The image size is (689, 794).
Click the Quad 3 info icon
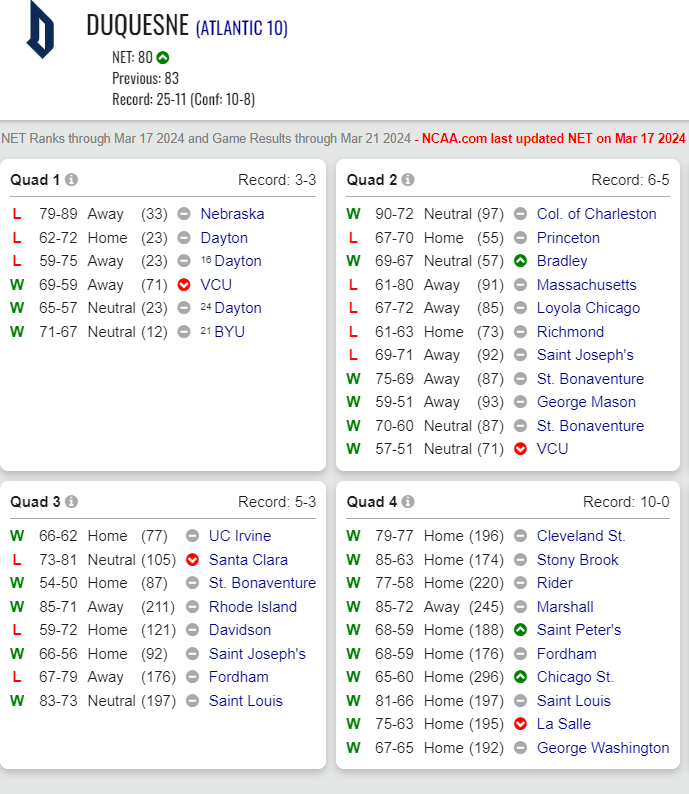coord(72,502)
